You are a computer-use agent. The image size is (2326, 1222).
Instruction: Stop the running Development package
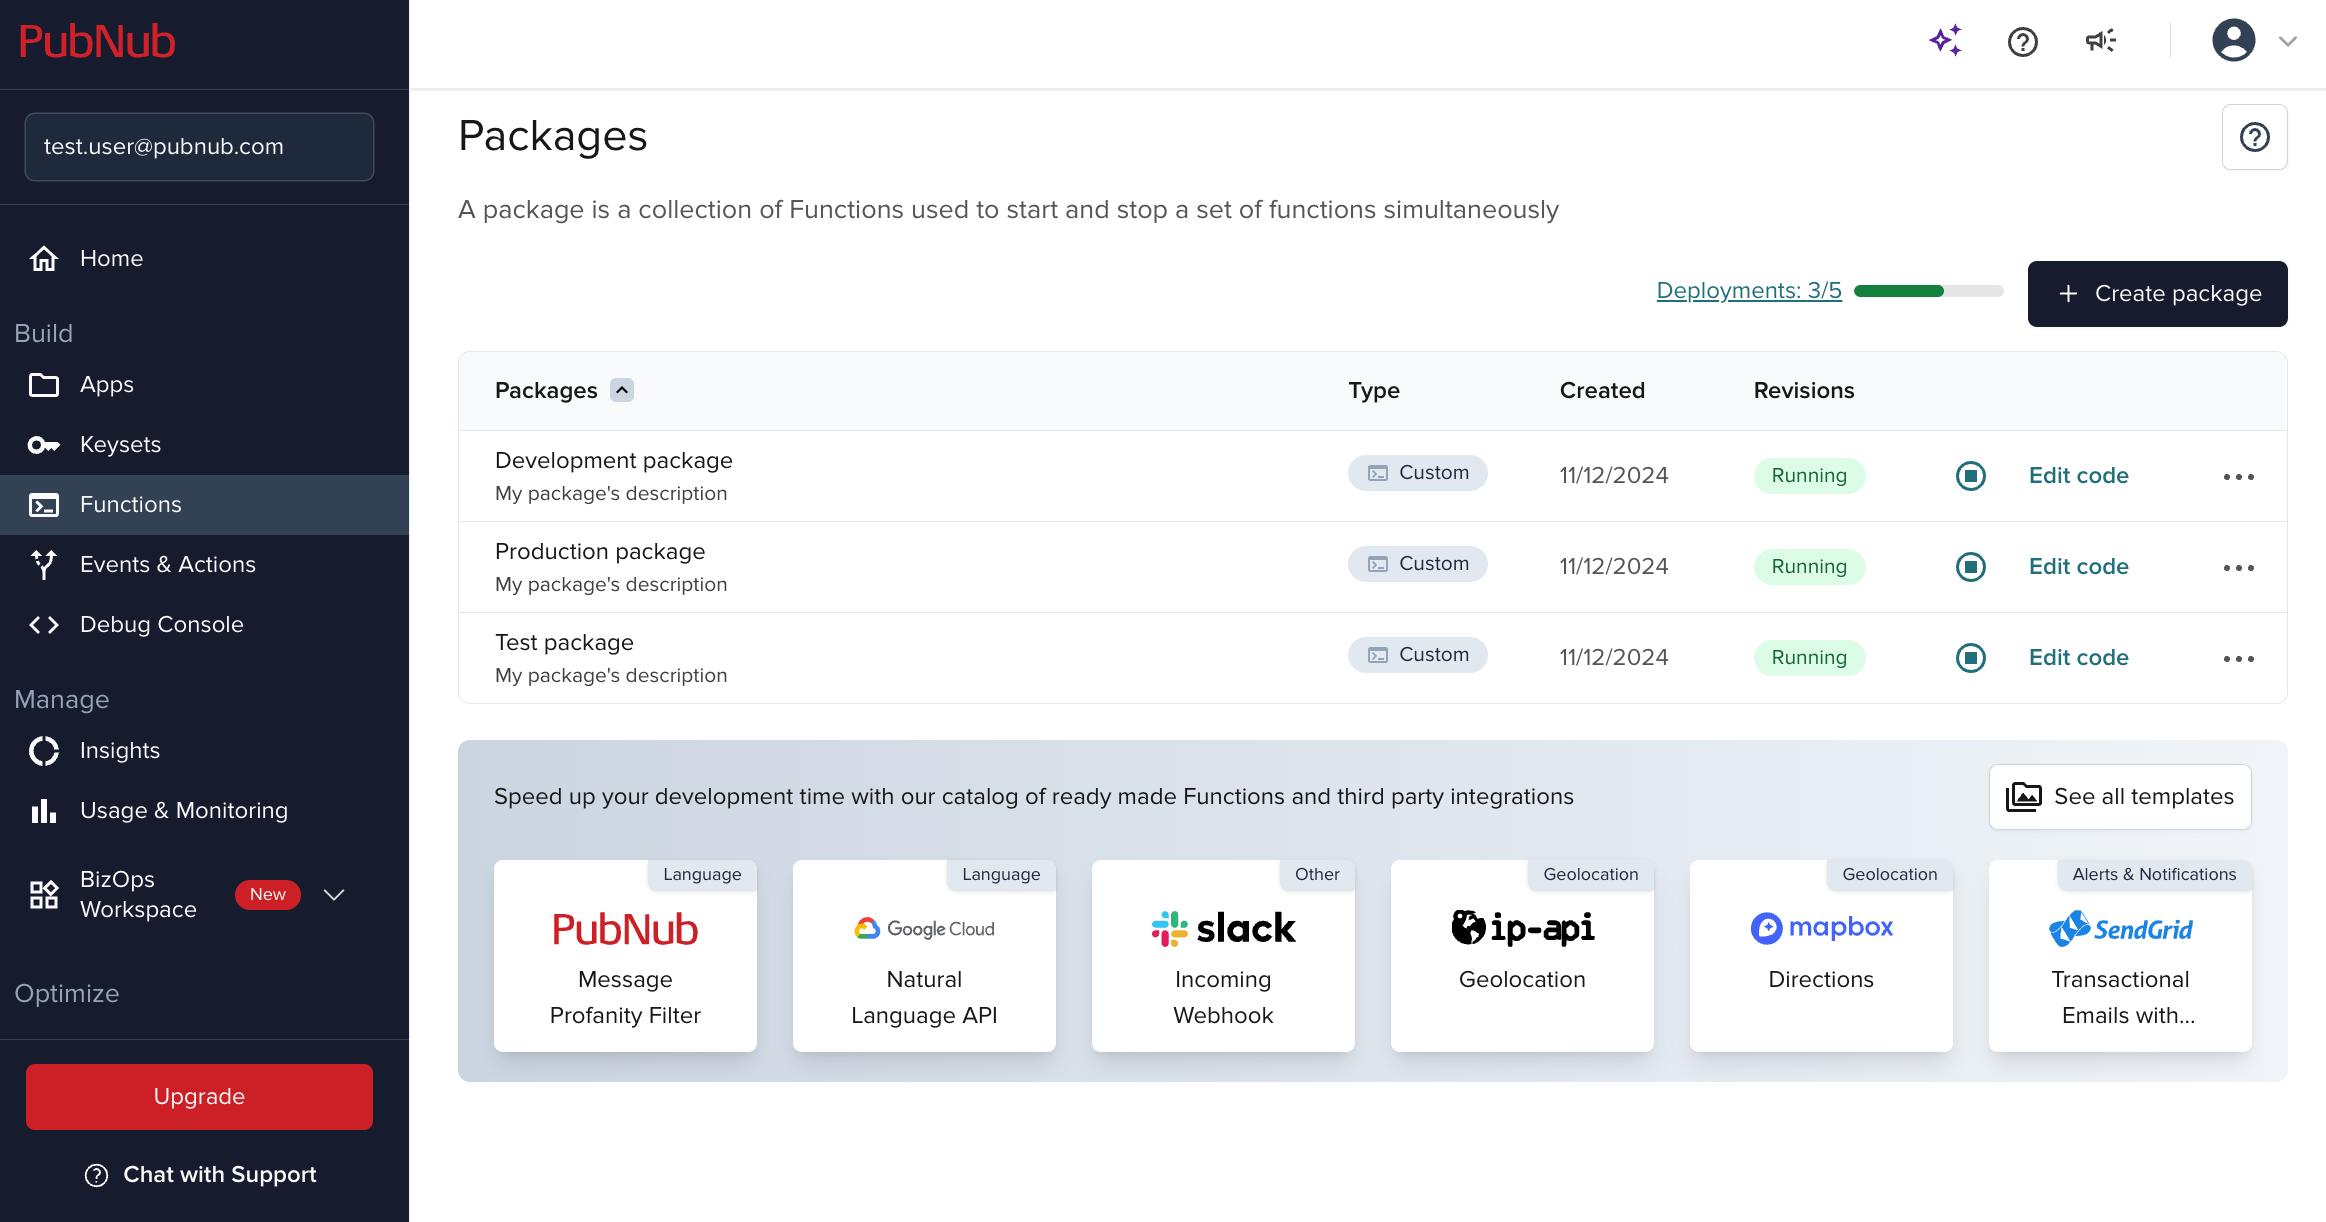1970,476
